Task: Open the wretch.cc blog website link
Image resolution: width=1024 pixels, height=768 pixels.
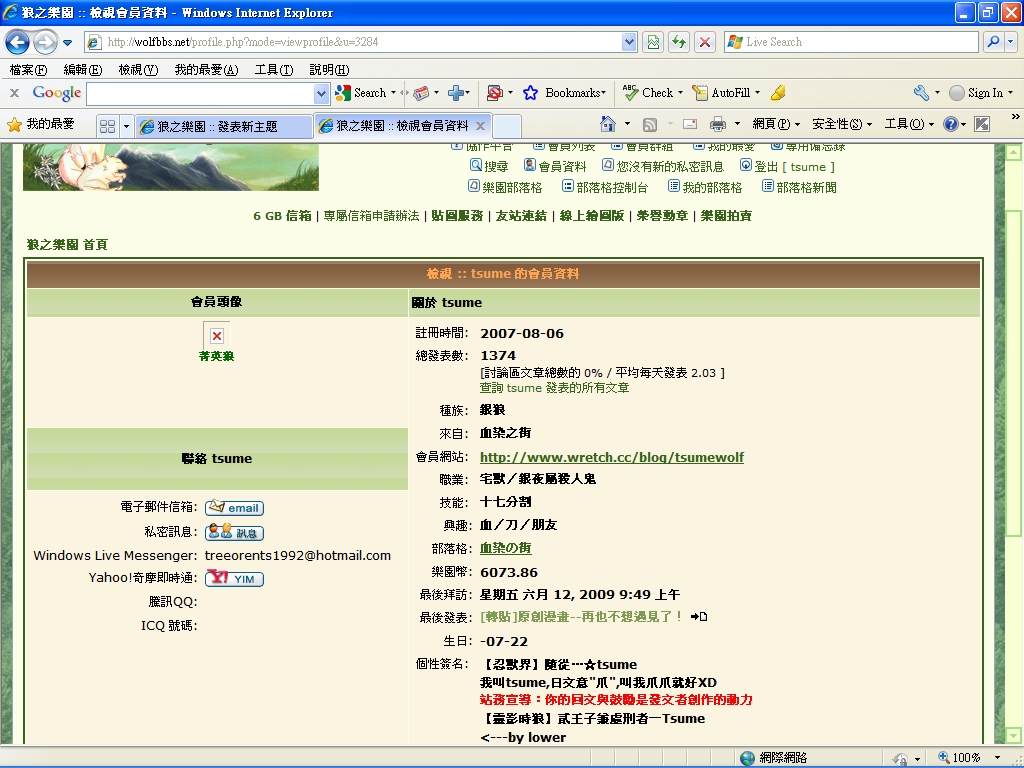Action: [611, 457]
